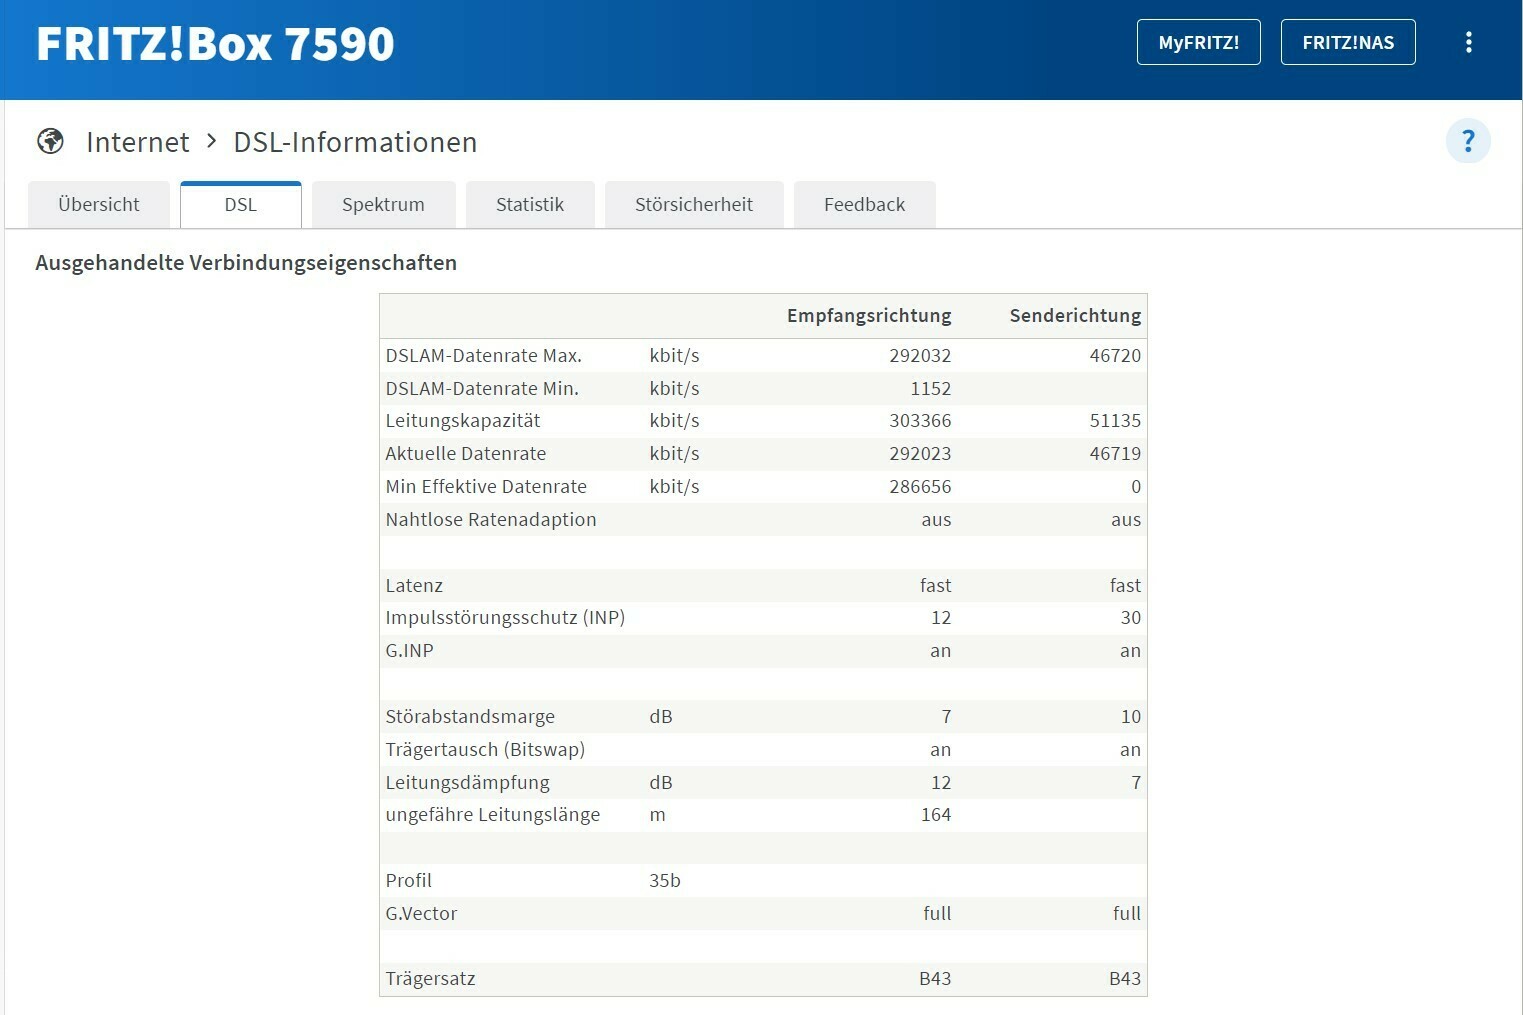Open the three-dot options menu

click(x=1468, y=42)
